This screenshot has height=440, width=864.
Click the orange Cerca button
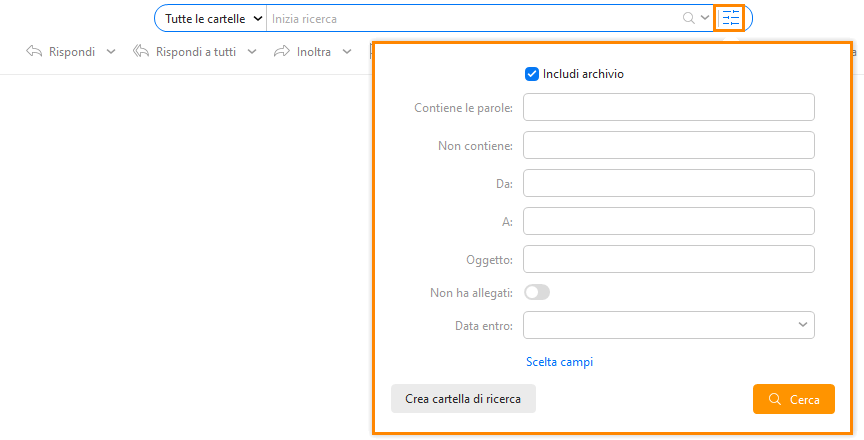pos(794,399)
